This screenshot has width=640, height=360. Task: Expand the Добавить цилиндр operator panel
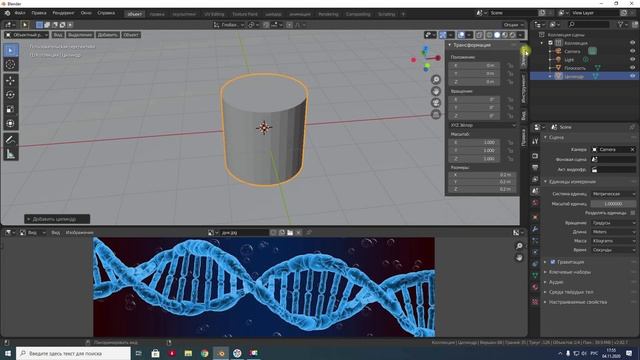tap(57, 219)
